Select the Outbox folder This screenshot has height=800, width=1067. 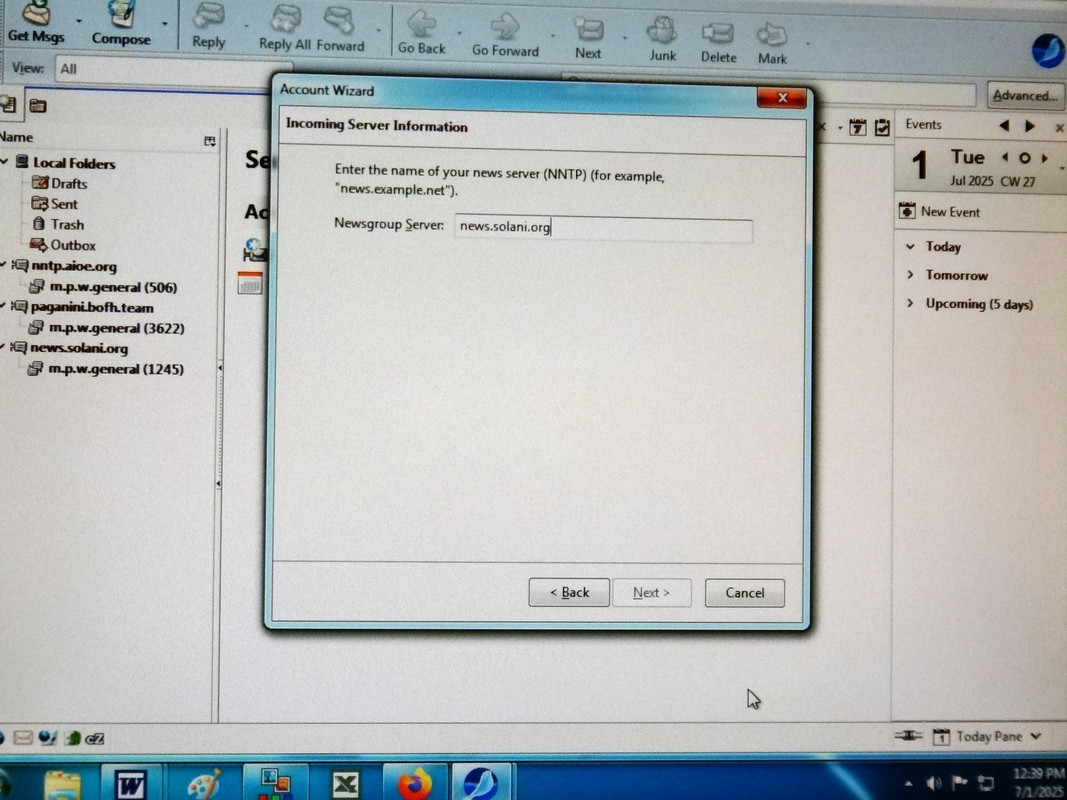tap(72, 245)
